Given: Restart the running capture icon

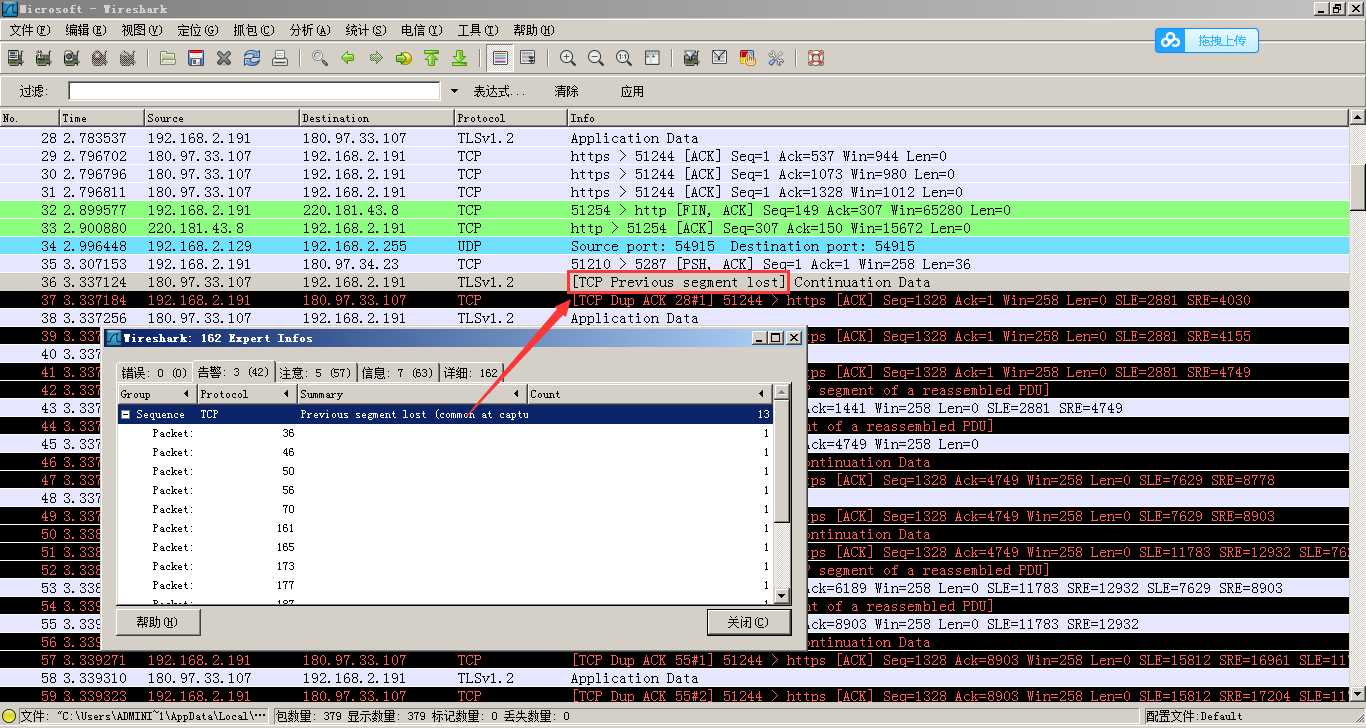Looking at the screenshot, I should click(x=127, y=58).
